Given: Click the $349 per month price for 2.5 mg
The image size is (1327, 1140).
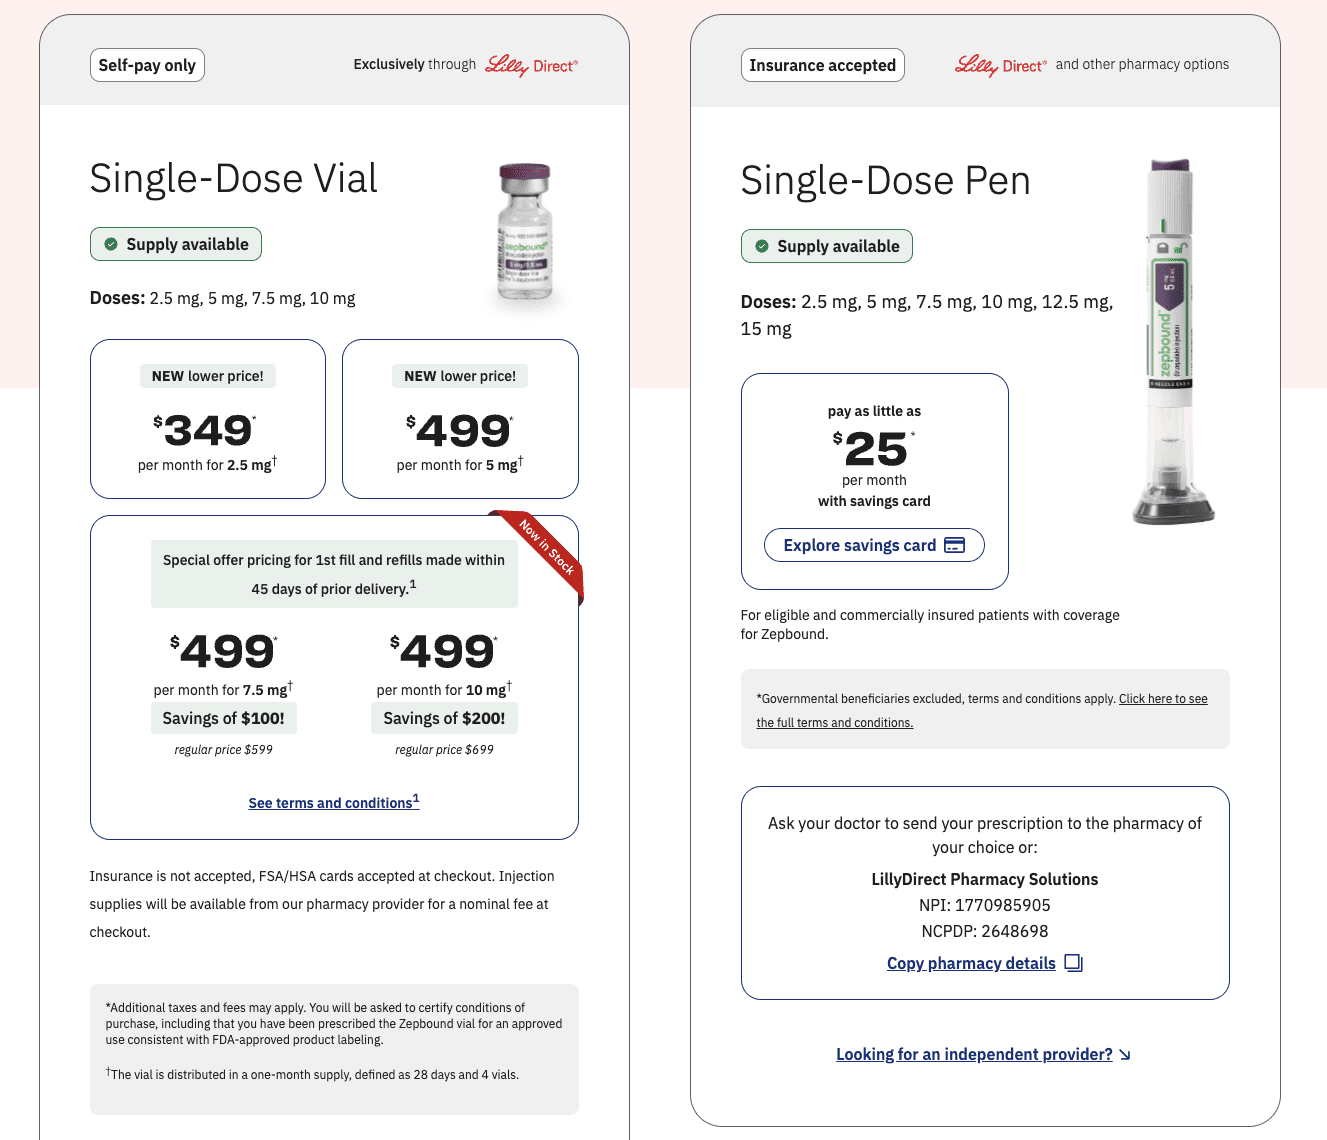Looking at the screenshot, I should [207, 430].
